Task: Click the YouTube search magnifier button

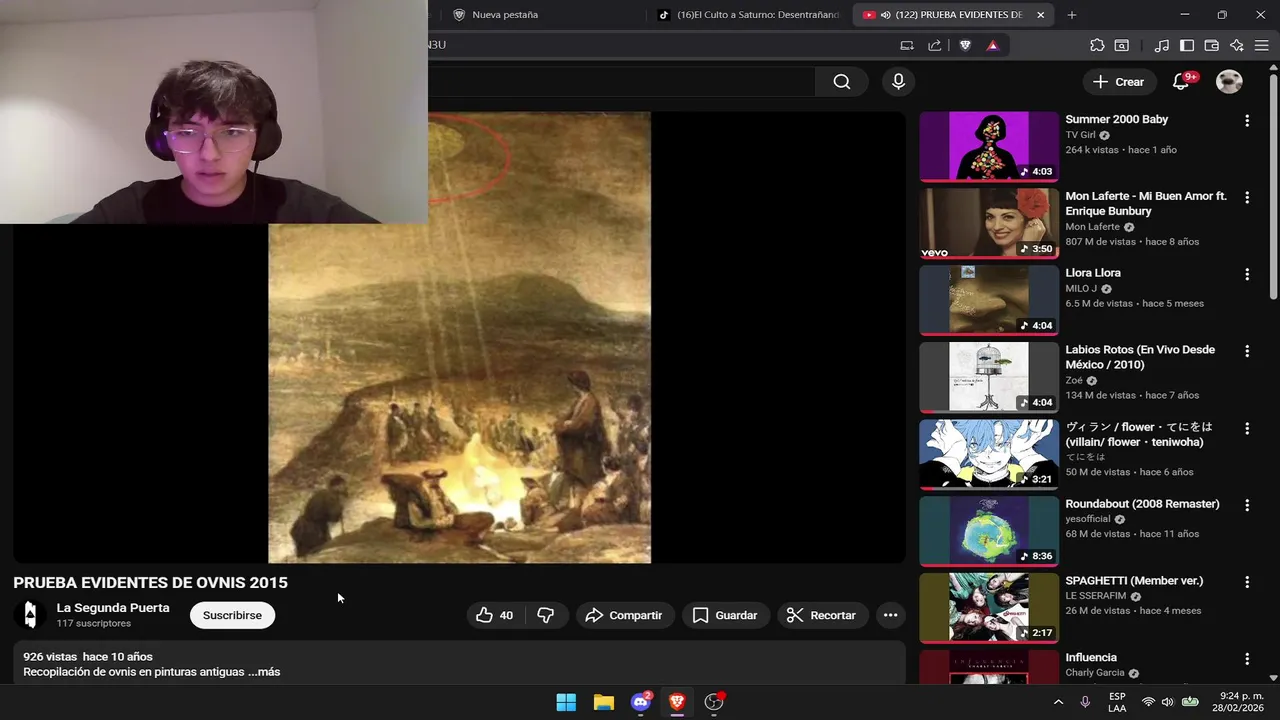Action: click(842, 82)
